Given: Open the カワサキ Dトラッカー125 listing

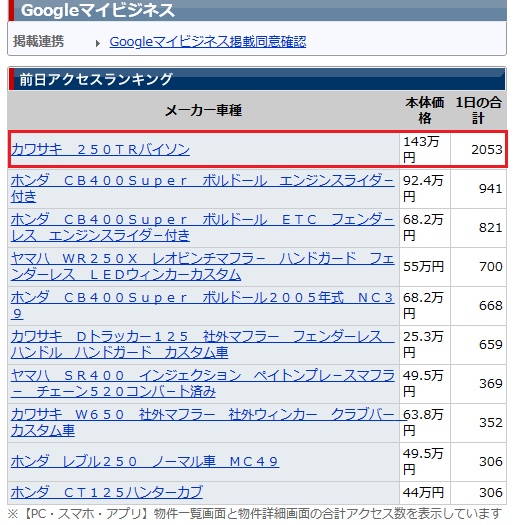Looking at the screenshot, I should (203, 345).
